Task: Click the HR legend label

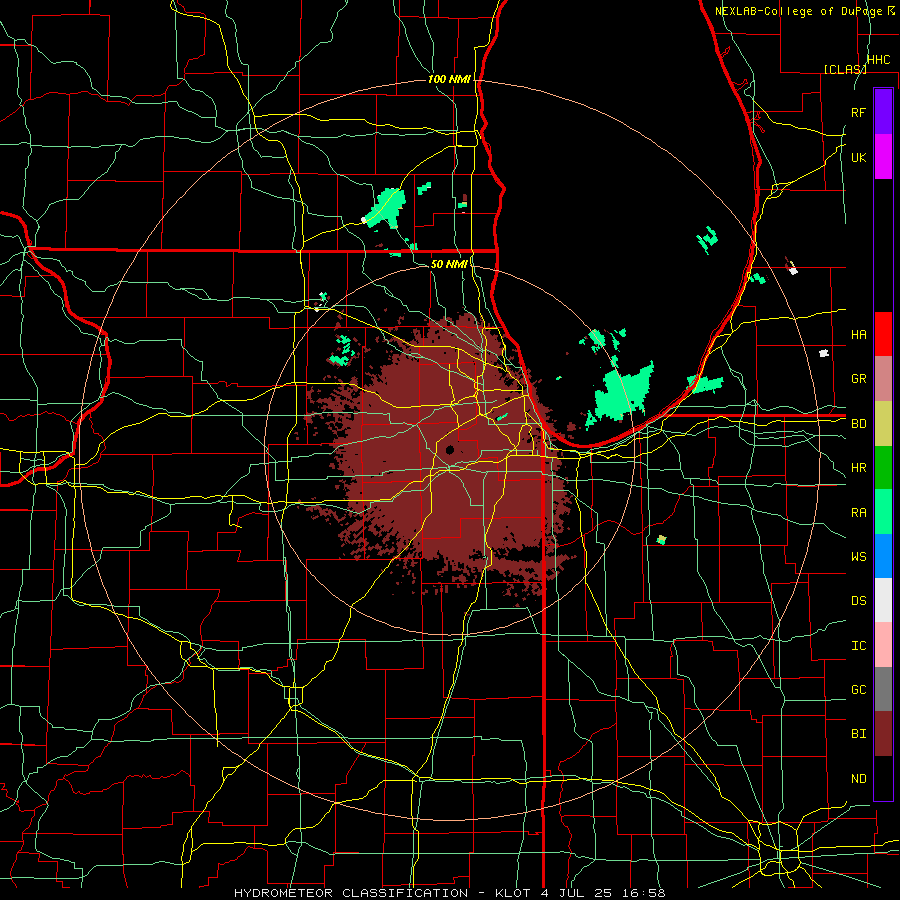Action: (858, 468)
